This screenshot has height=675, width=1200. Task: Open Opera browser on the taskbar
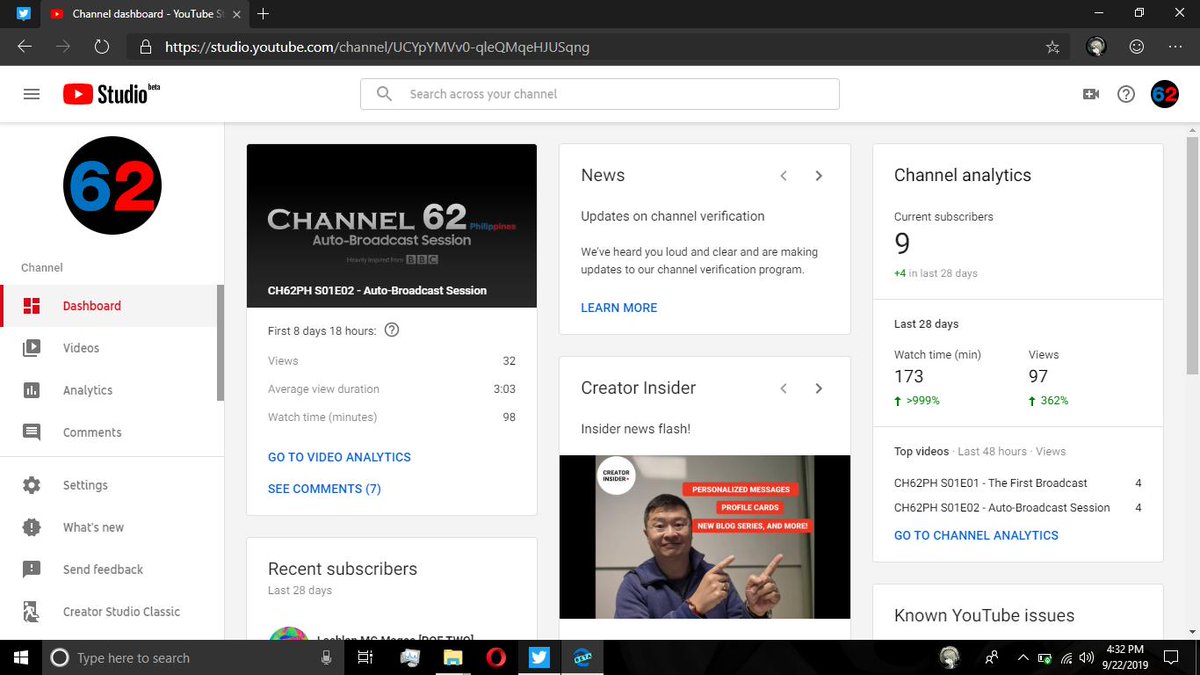coord(496,657)
